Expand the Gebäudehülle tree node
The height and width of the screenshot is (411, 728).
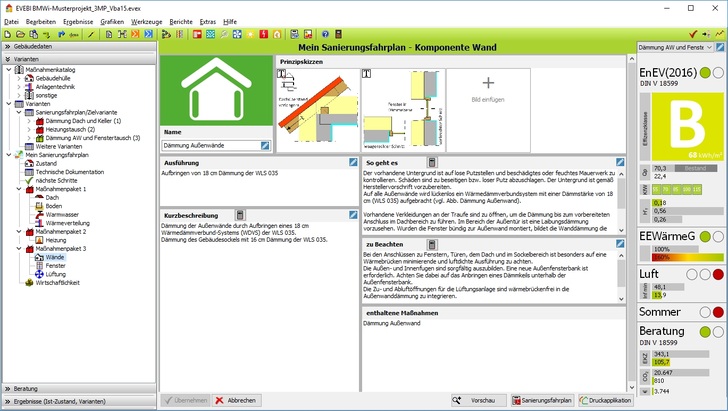coord(19,76)
